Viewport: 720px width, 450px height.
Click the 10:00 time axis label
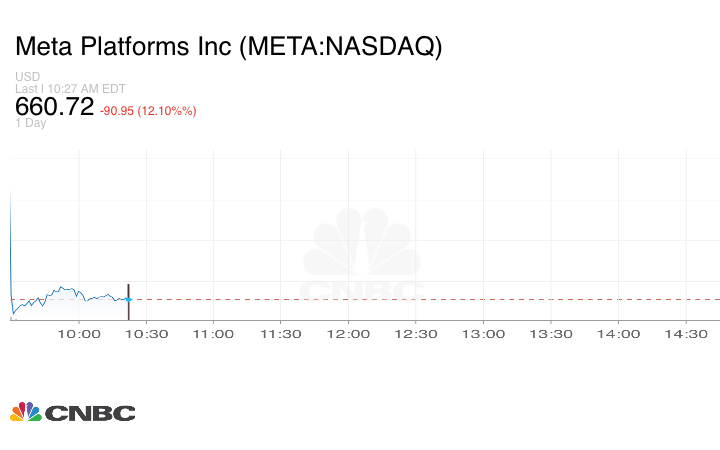click(x=79, y=334)
